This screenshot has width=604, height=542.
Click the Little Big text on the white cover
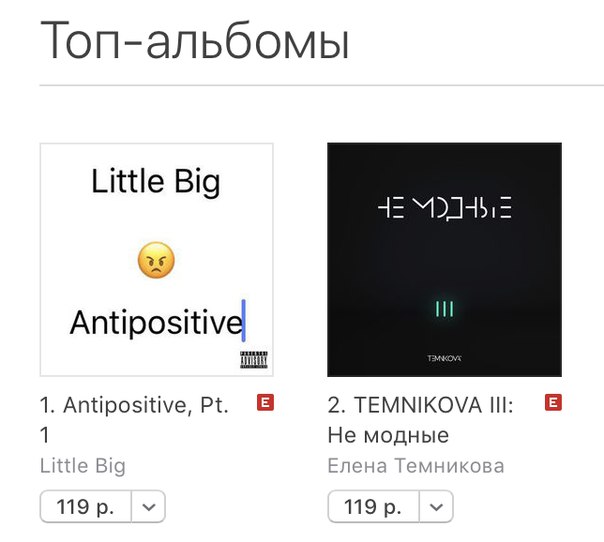pyautogui.click(x=156, y=181)
